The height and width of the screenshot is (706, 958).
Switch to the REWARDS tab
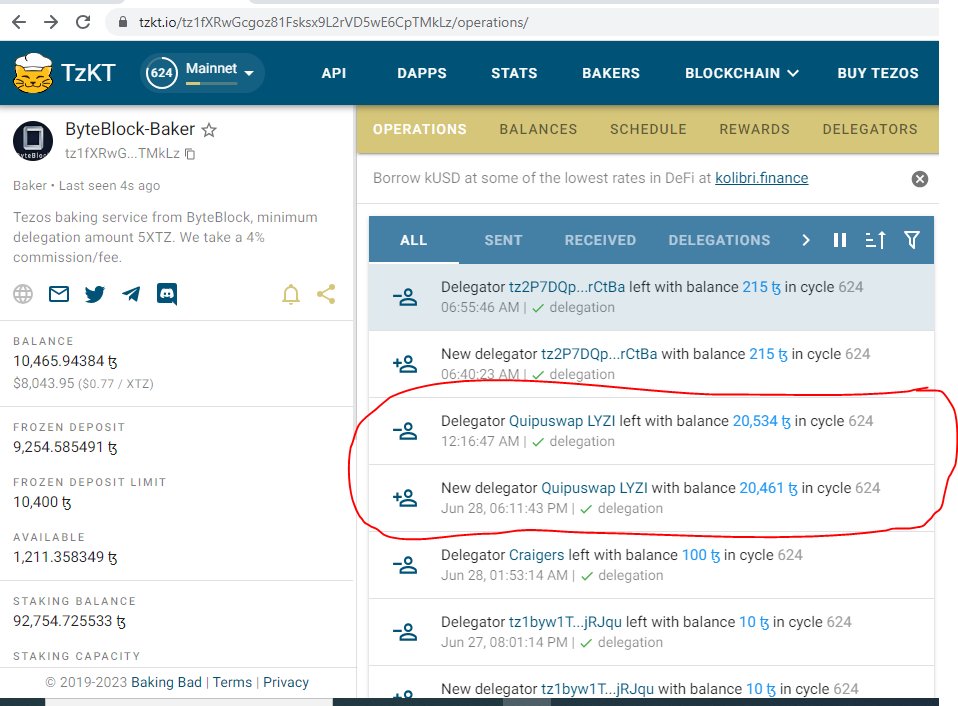(754, 129)
